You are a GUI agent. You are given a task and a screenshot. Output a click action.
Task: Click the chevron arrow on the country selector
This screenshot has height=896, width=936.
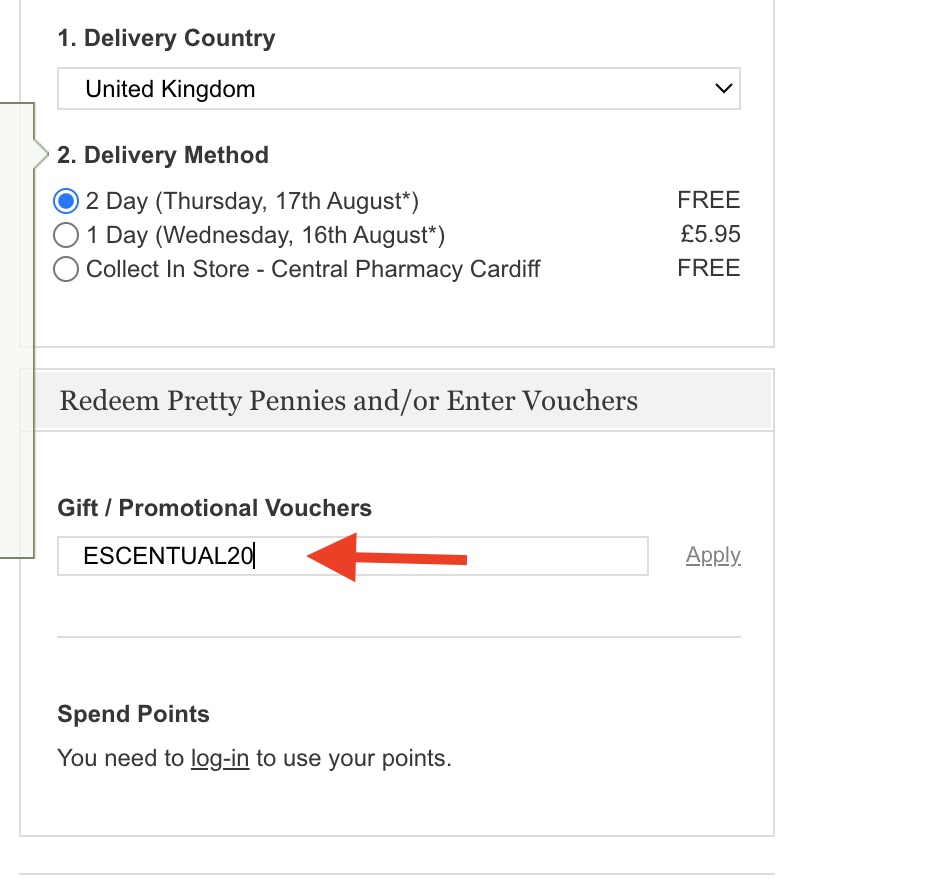pos(724,89)
